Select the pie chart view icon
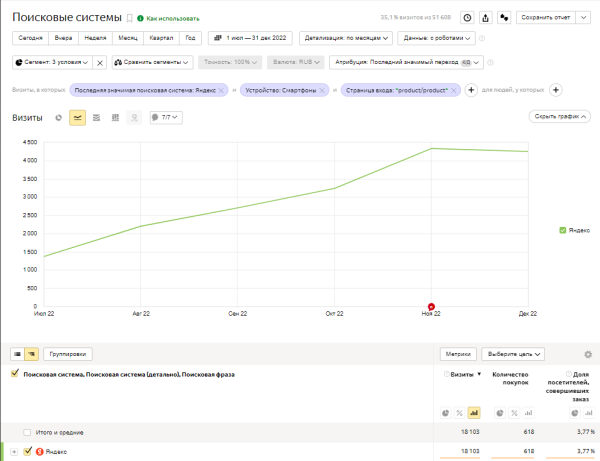600x461 pixels. pyautogui.click(x=59, y=117)
